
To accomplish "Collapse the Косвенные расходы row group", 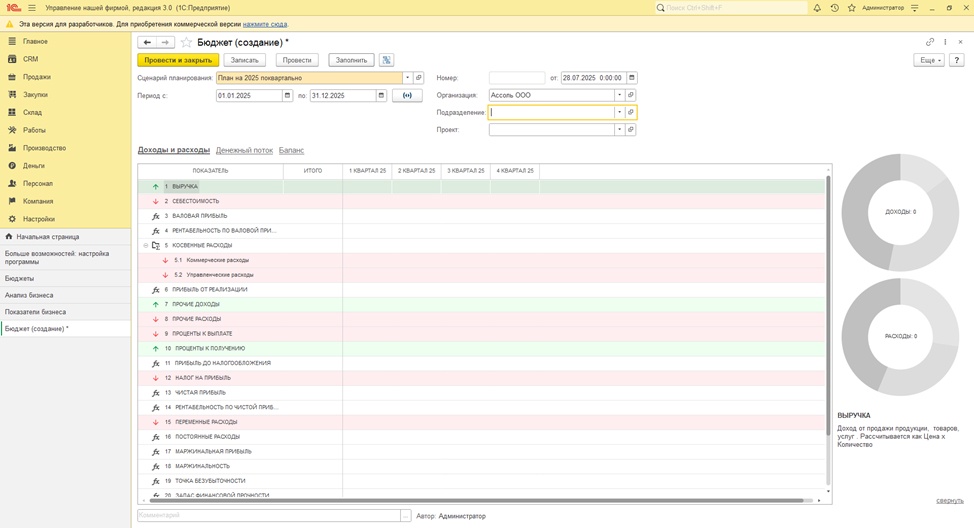I will [146, 245].
